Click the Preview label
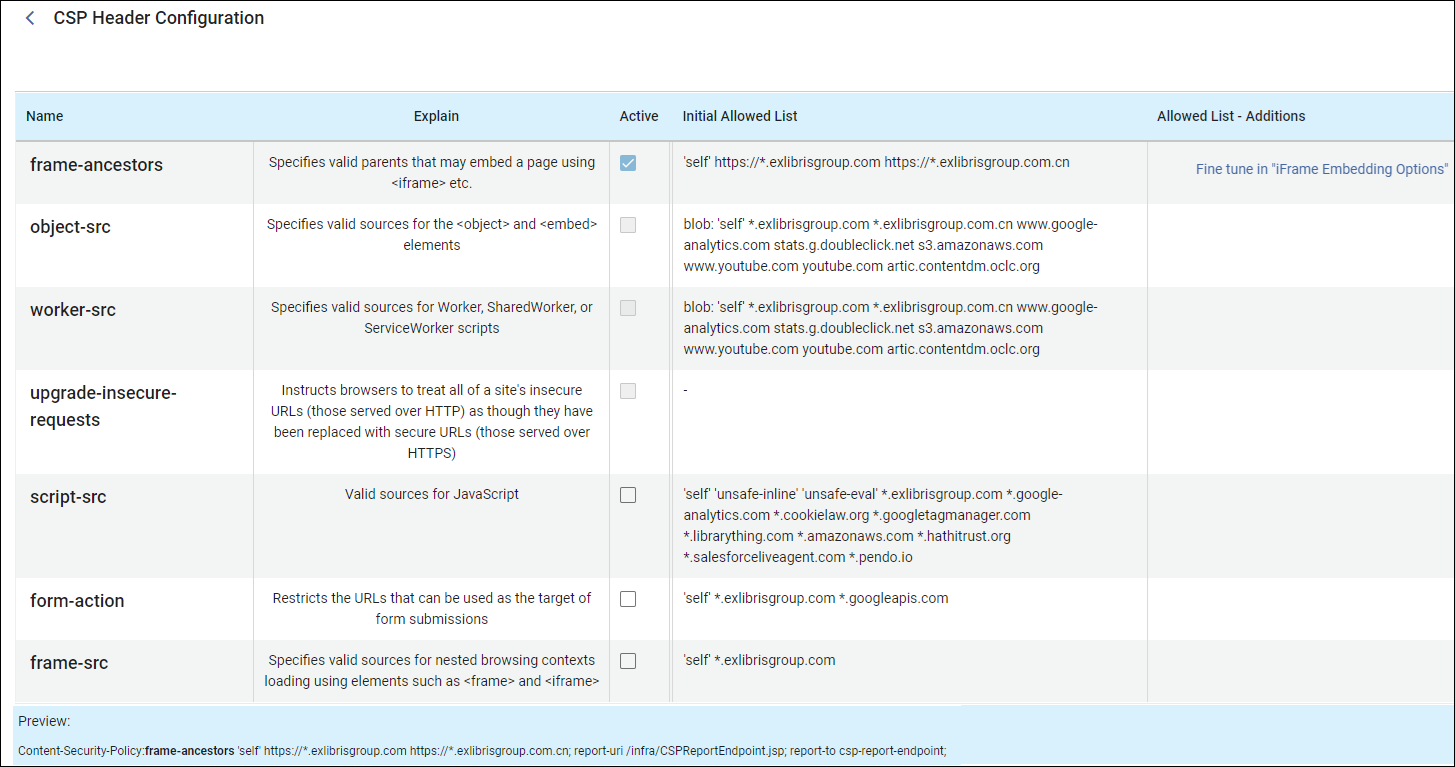1455x767 pixels. pyautogui.click(x=44, y=721)
